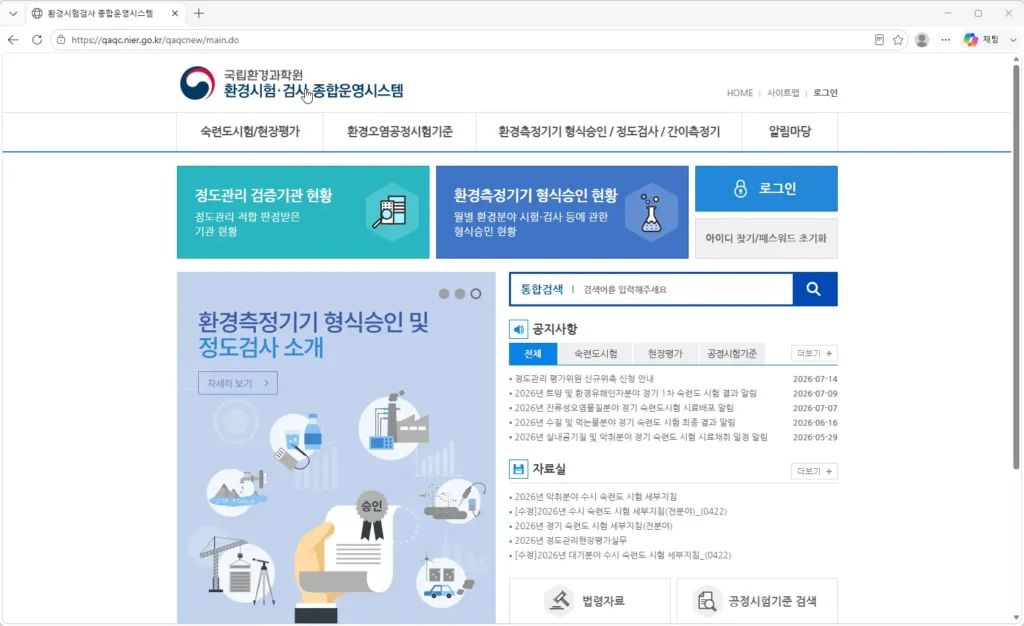Select the first carousel dot

(444, 294)
